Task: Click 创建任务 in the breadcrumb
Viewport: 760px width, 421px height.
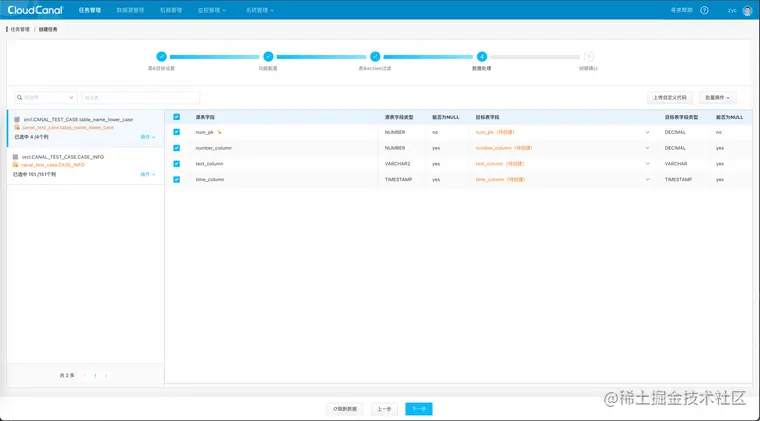Action: click(x=48, y=30)
